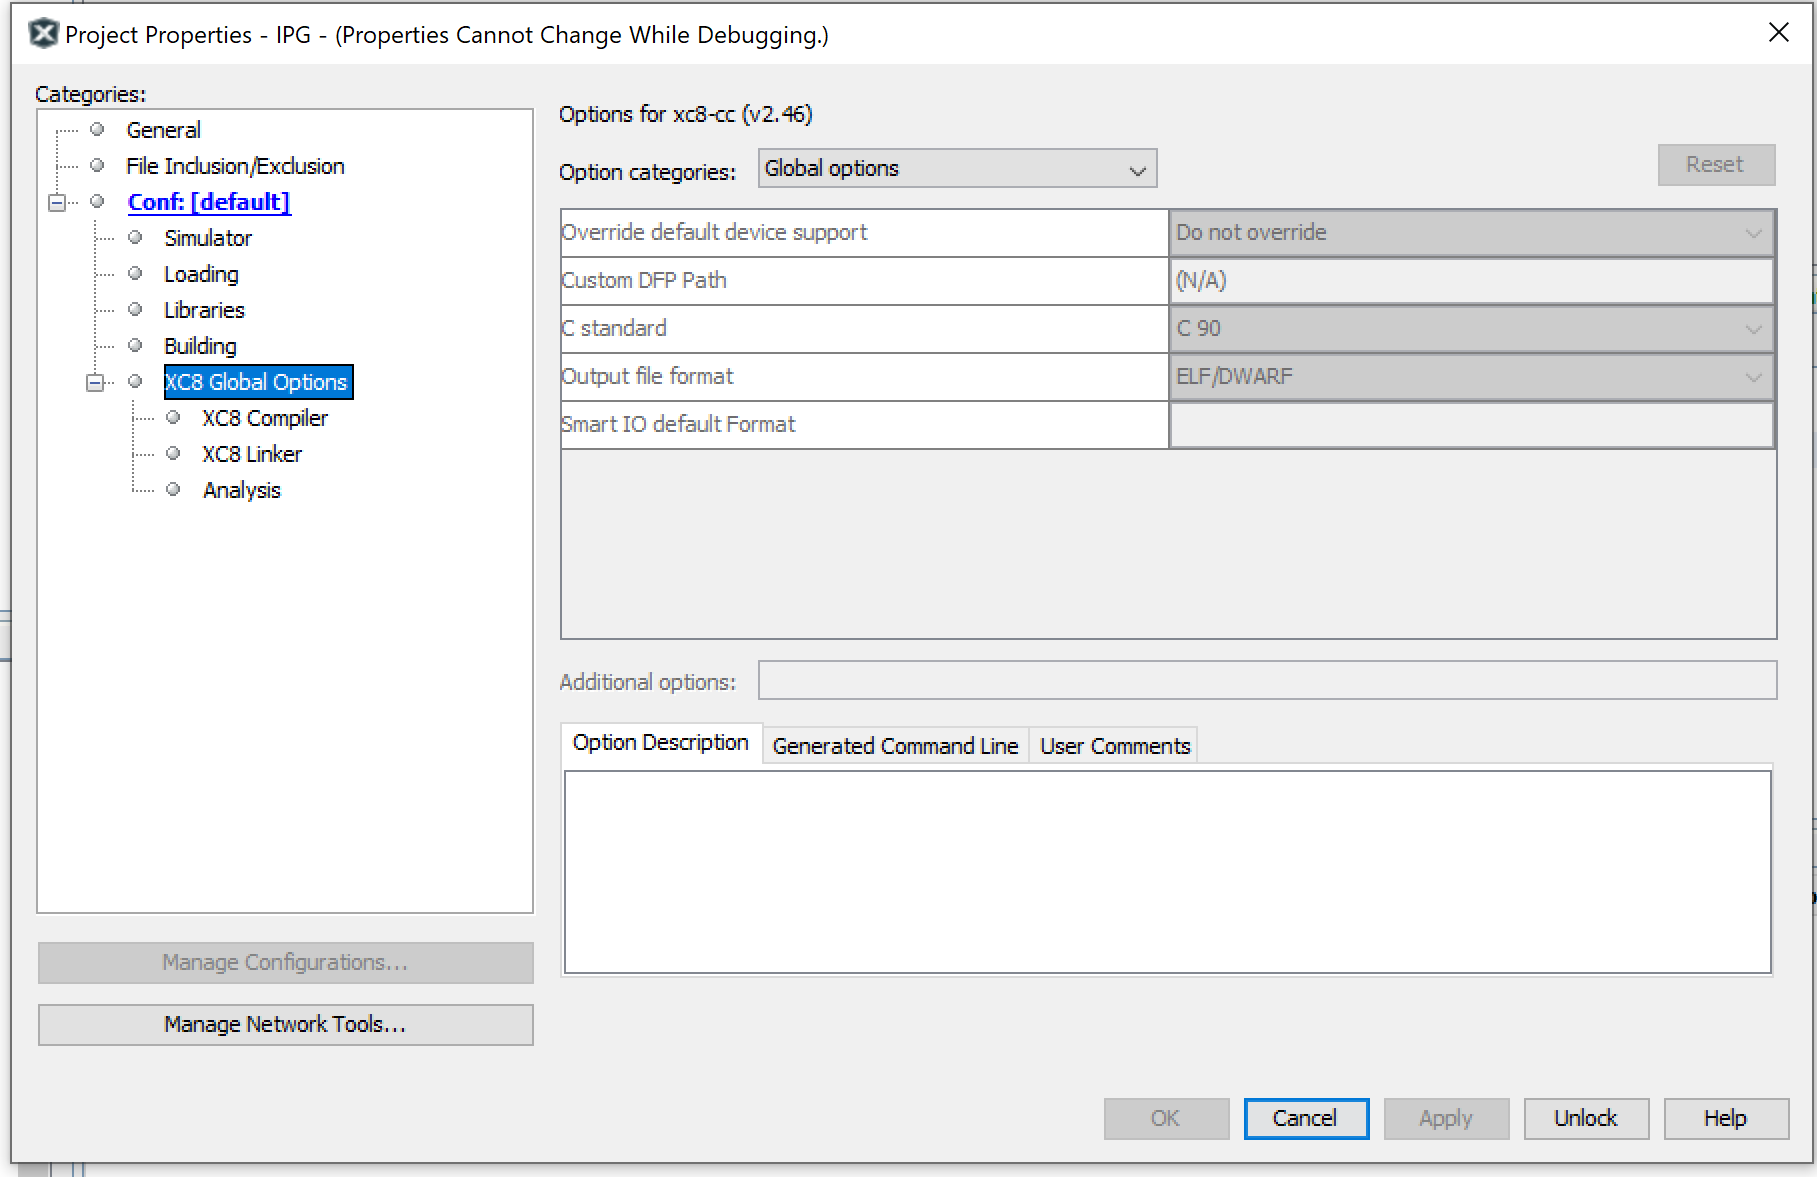
Task: Click the Additional options text field
Action: tap(1267, 681)
